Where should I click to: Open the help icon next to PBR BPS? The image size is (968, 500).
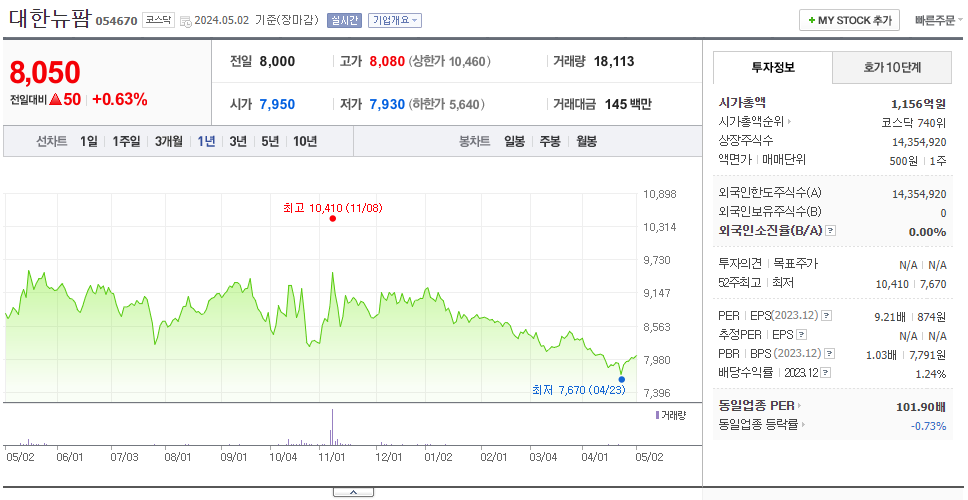pos(830,354)
